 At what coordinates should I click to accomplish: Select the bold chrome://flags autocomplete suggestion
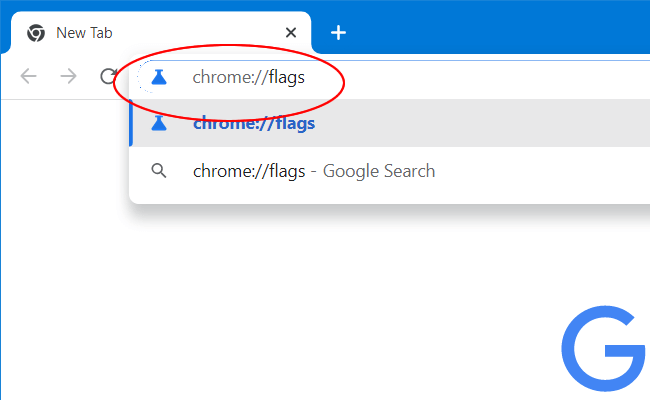tap(254, 124)
